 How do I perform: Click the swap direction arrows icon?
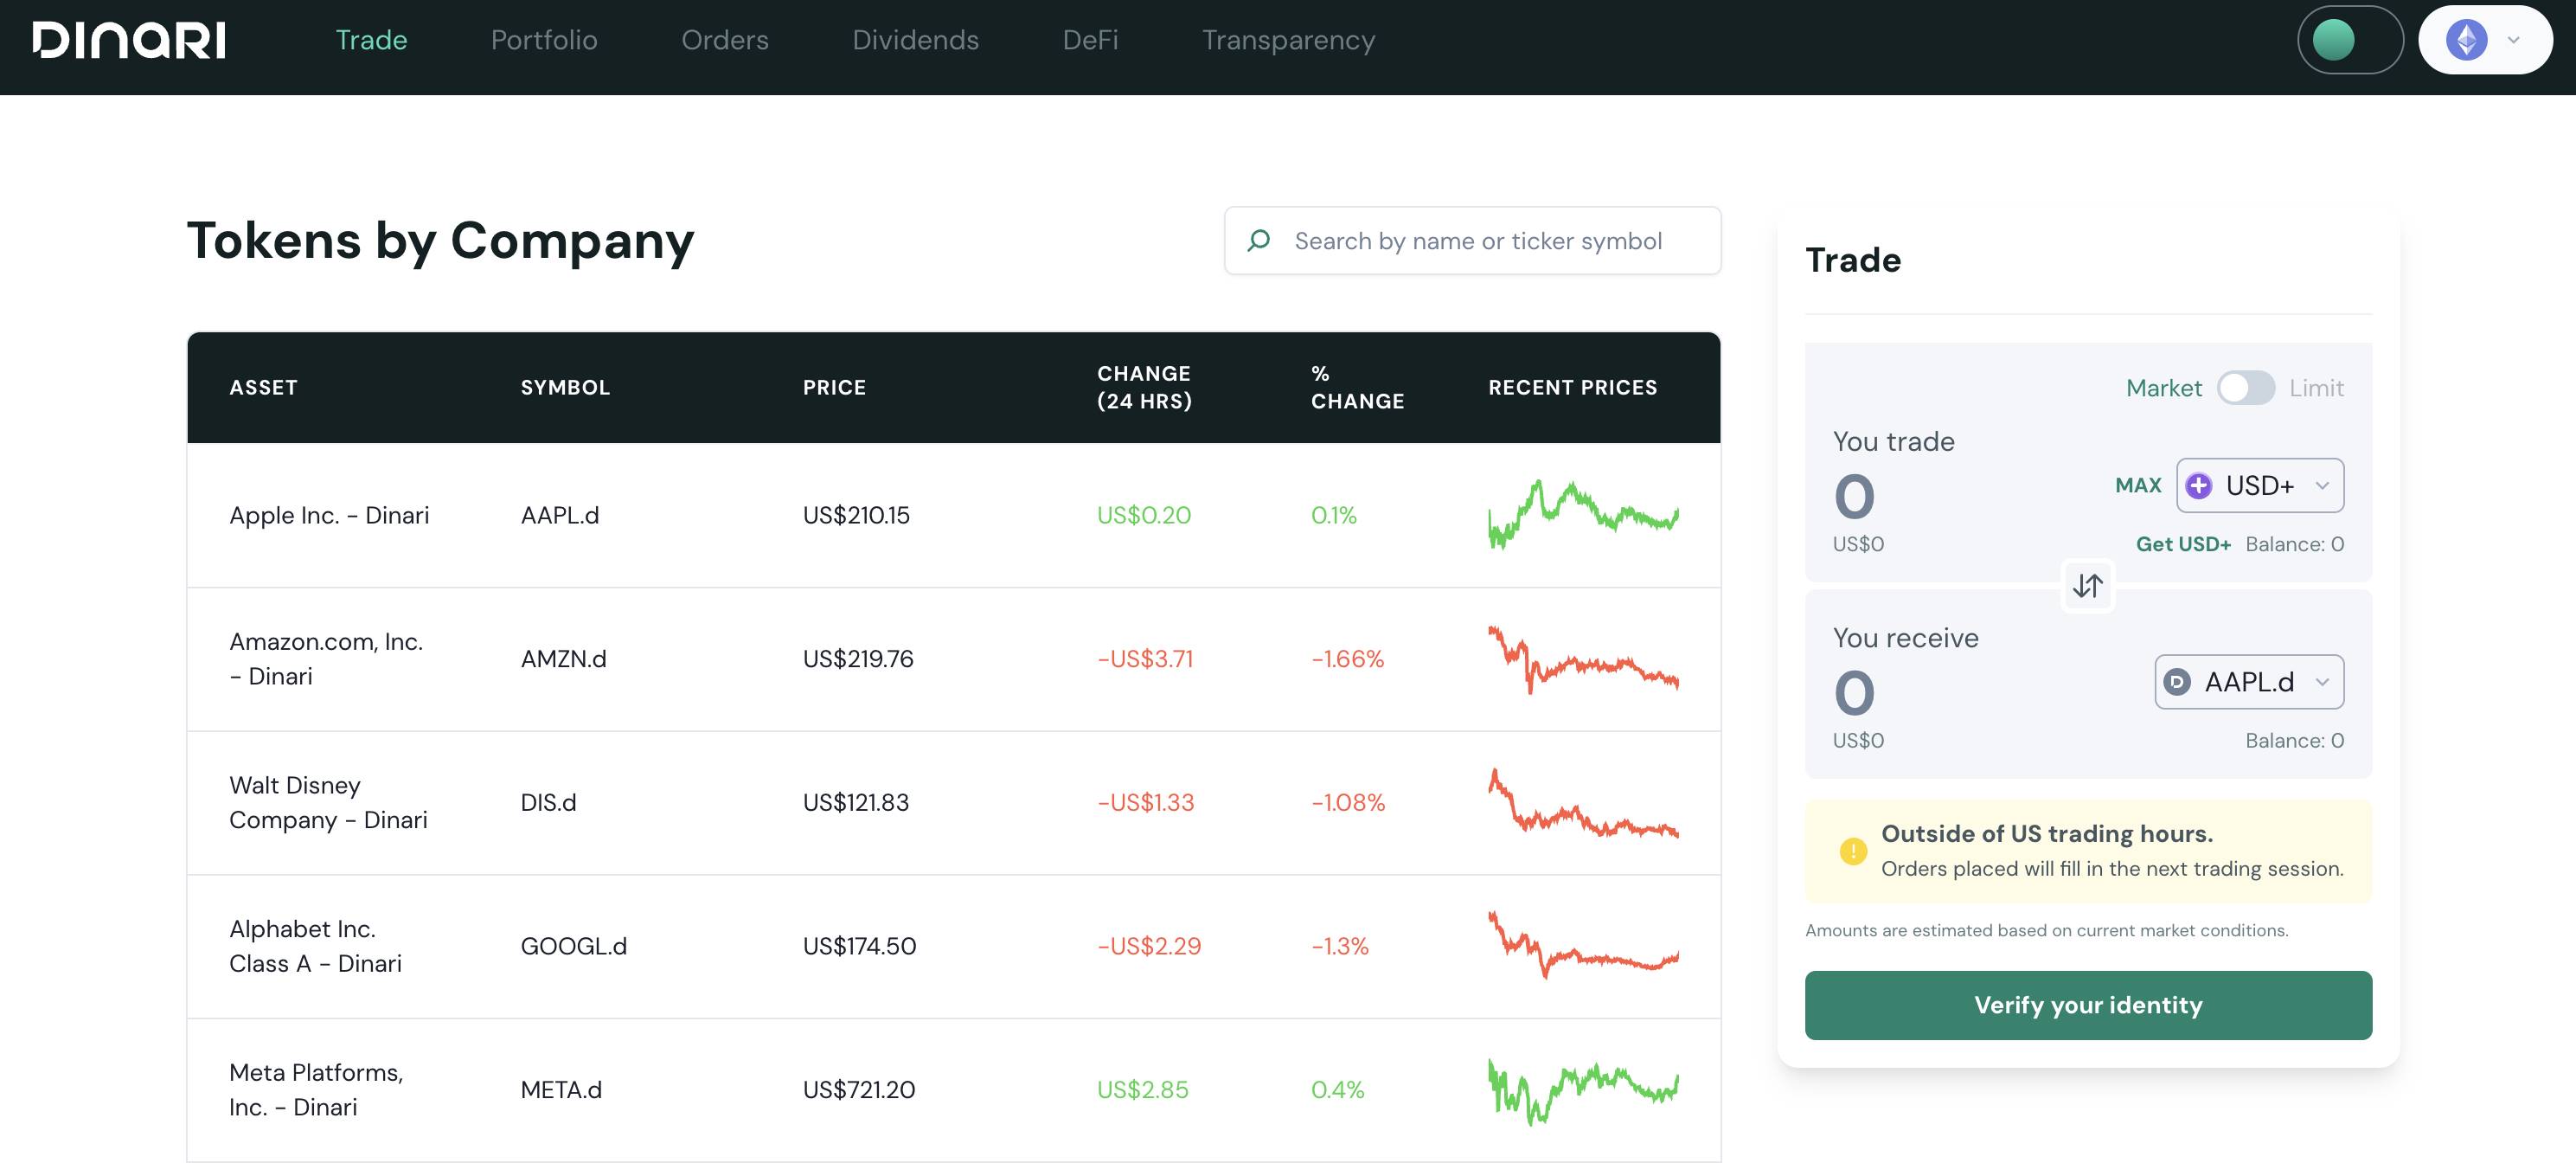[2087, 586]
